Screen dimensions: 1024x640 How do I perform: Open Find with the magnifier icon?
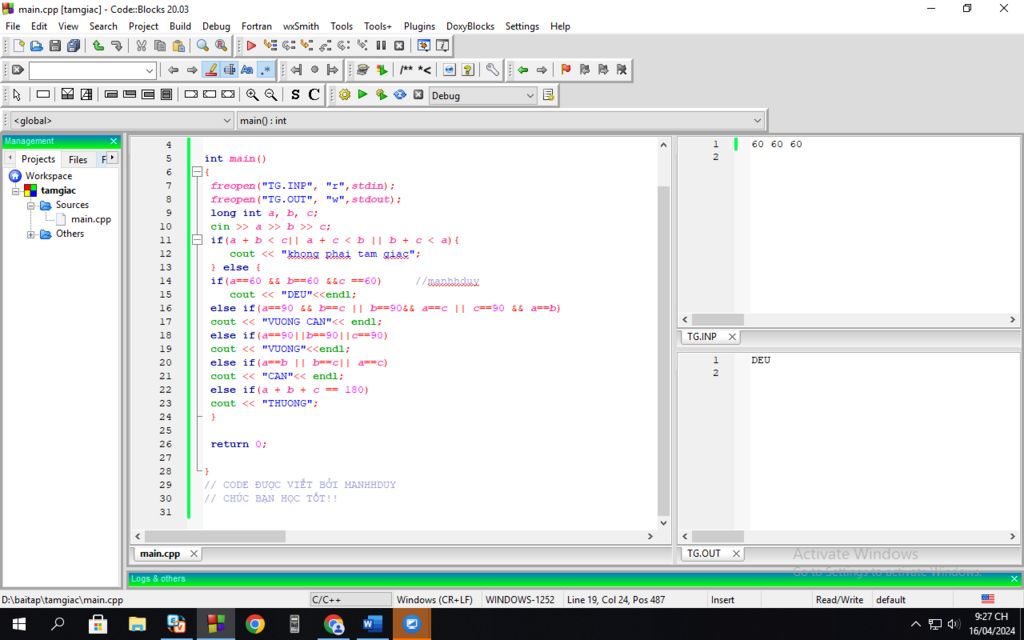tap(202, 46)
